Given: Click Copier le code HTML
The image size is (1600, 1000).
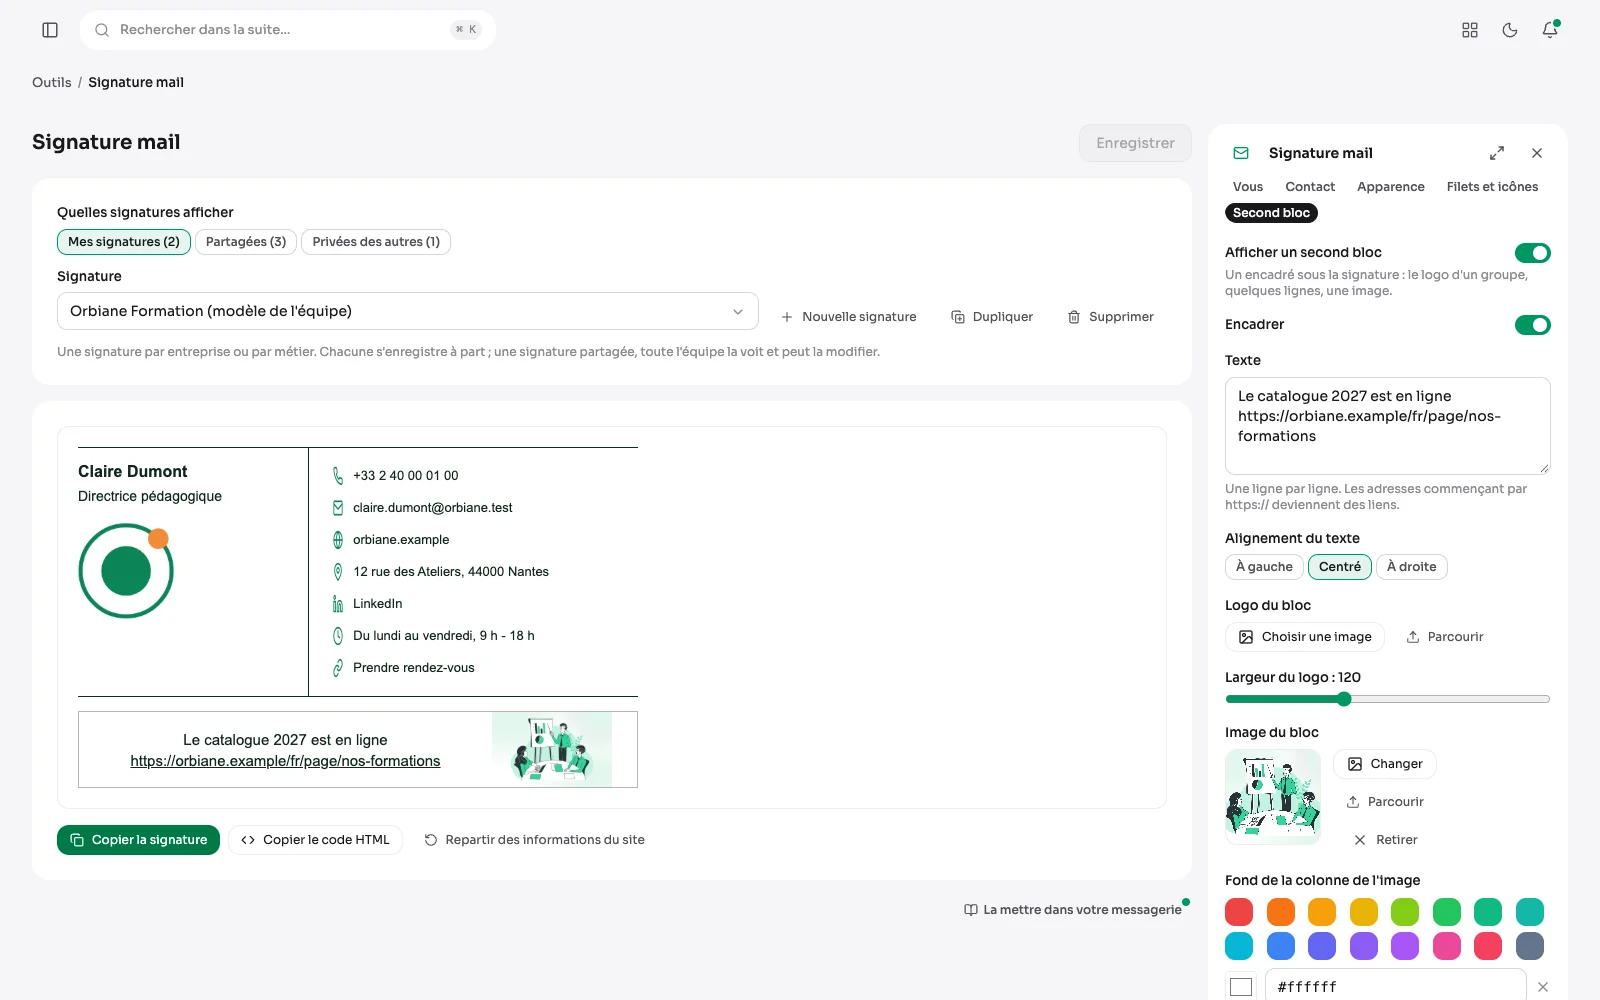Looking at the screenshot, I should (315, 840).
